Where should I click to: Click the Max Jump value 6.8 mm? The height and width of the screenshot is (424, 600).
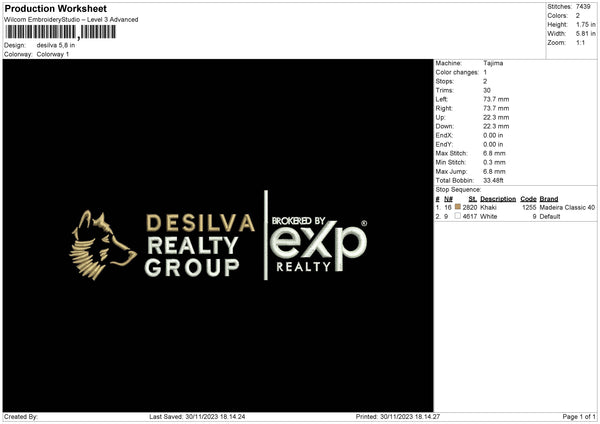[494, 171]
